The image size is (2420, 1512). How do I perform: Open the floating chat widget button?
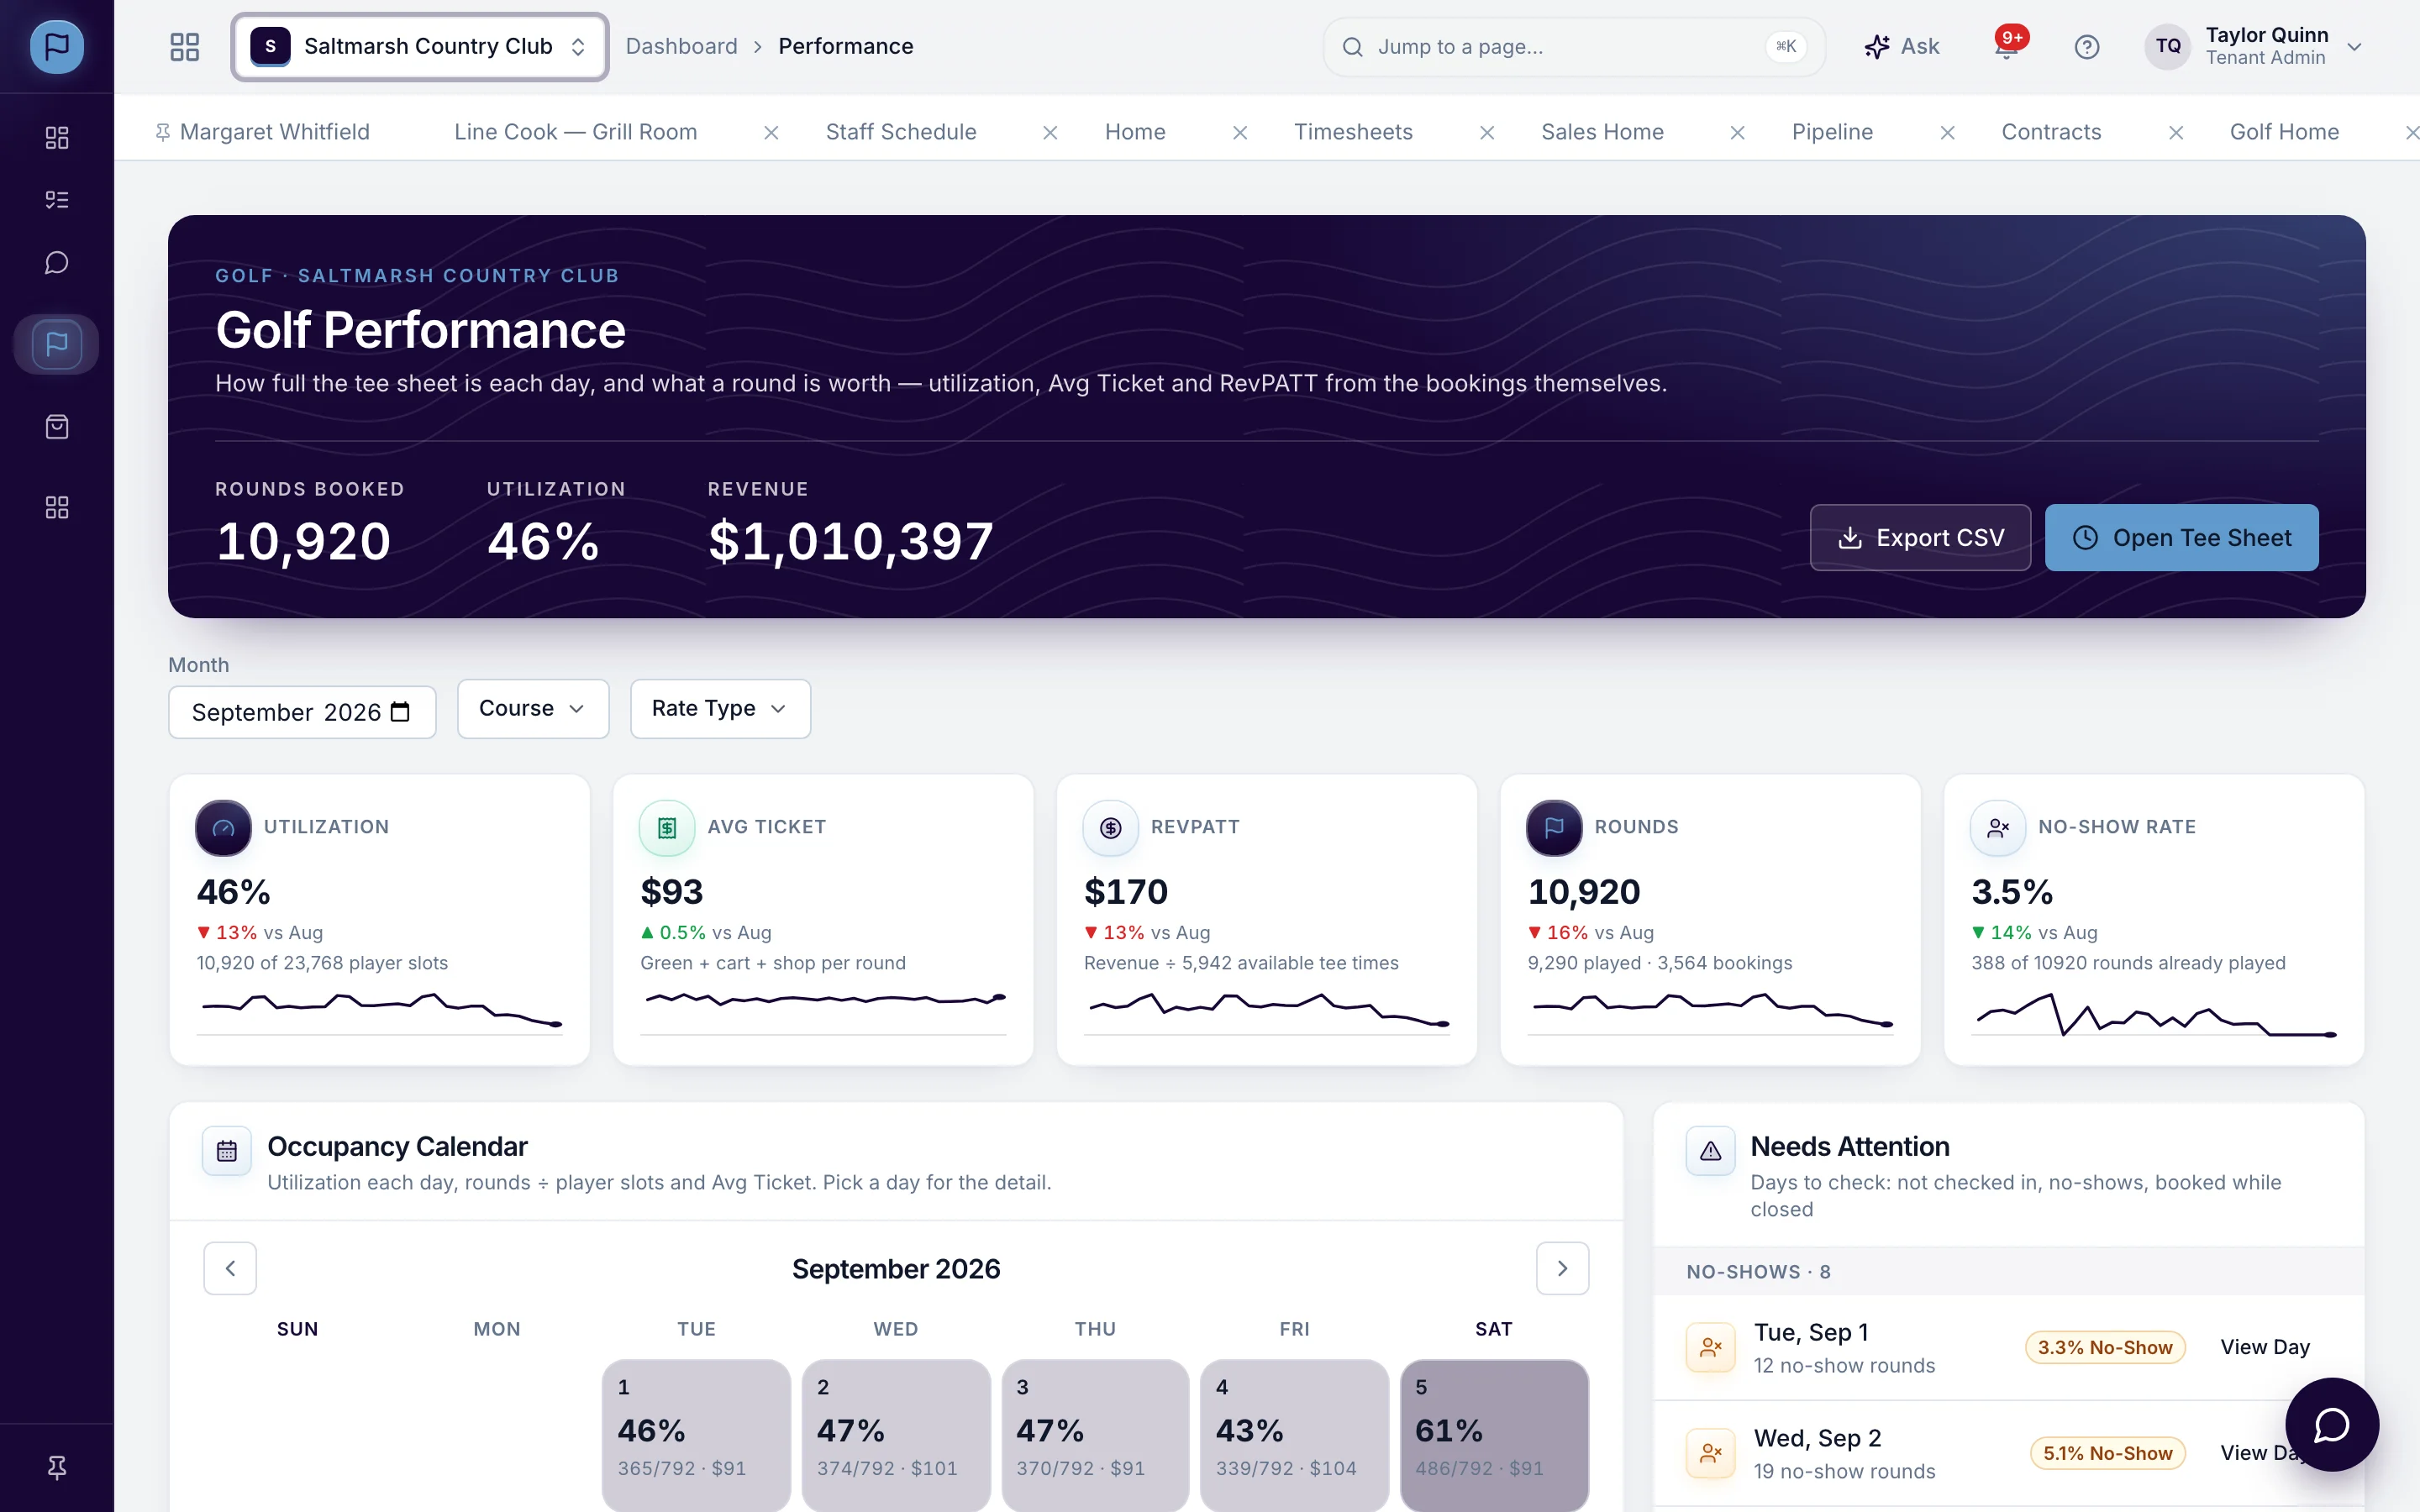pos(2331,1424)
